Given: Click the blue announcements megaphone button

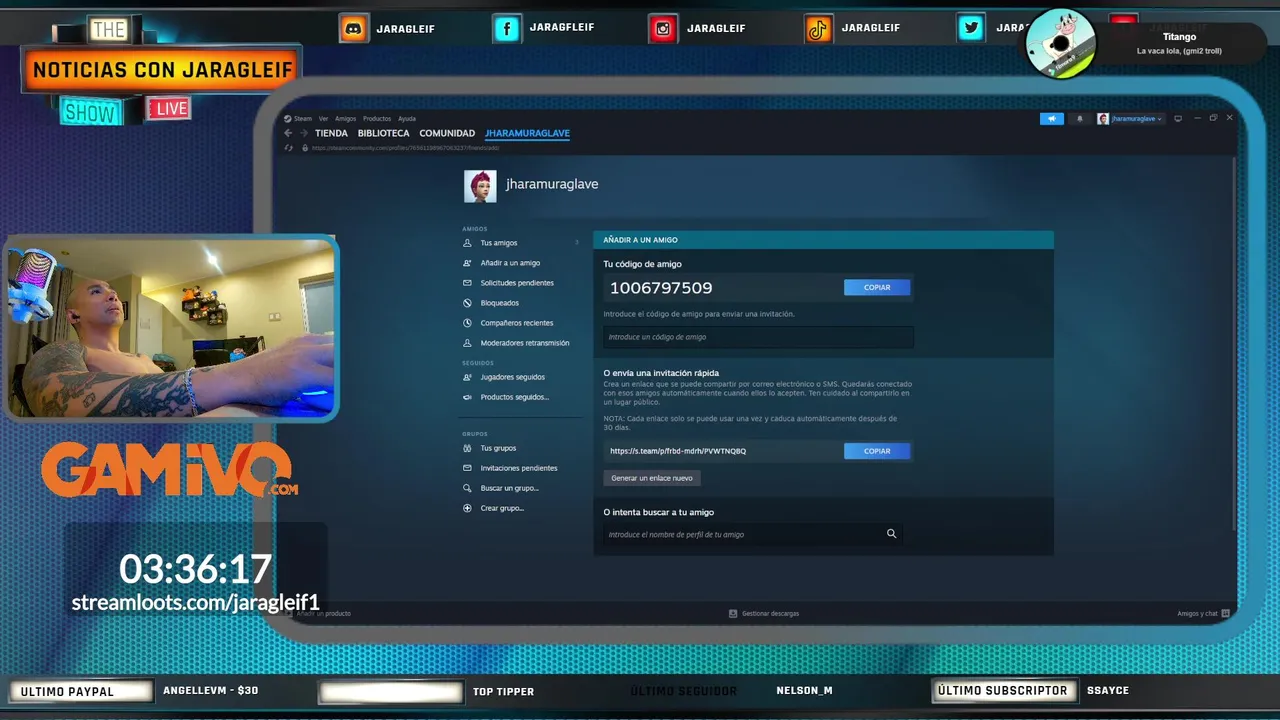Looking at the screenshot, I should [1052, 119].
